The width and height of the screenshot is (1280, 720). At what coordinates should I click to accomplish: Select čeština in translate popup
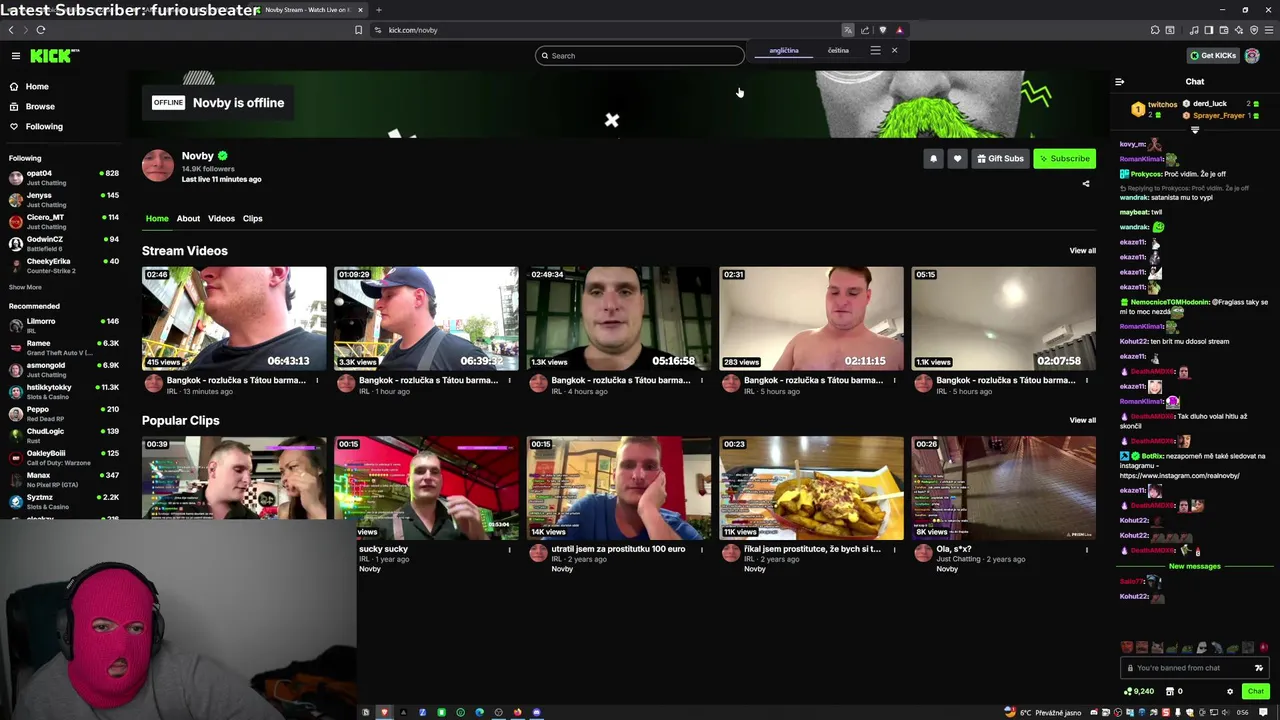(838, 50)
